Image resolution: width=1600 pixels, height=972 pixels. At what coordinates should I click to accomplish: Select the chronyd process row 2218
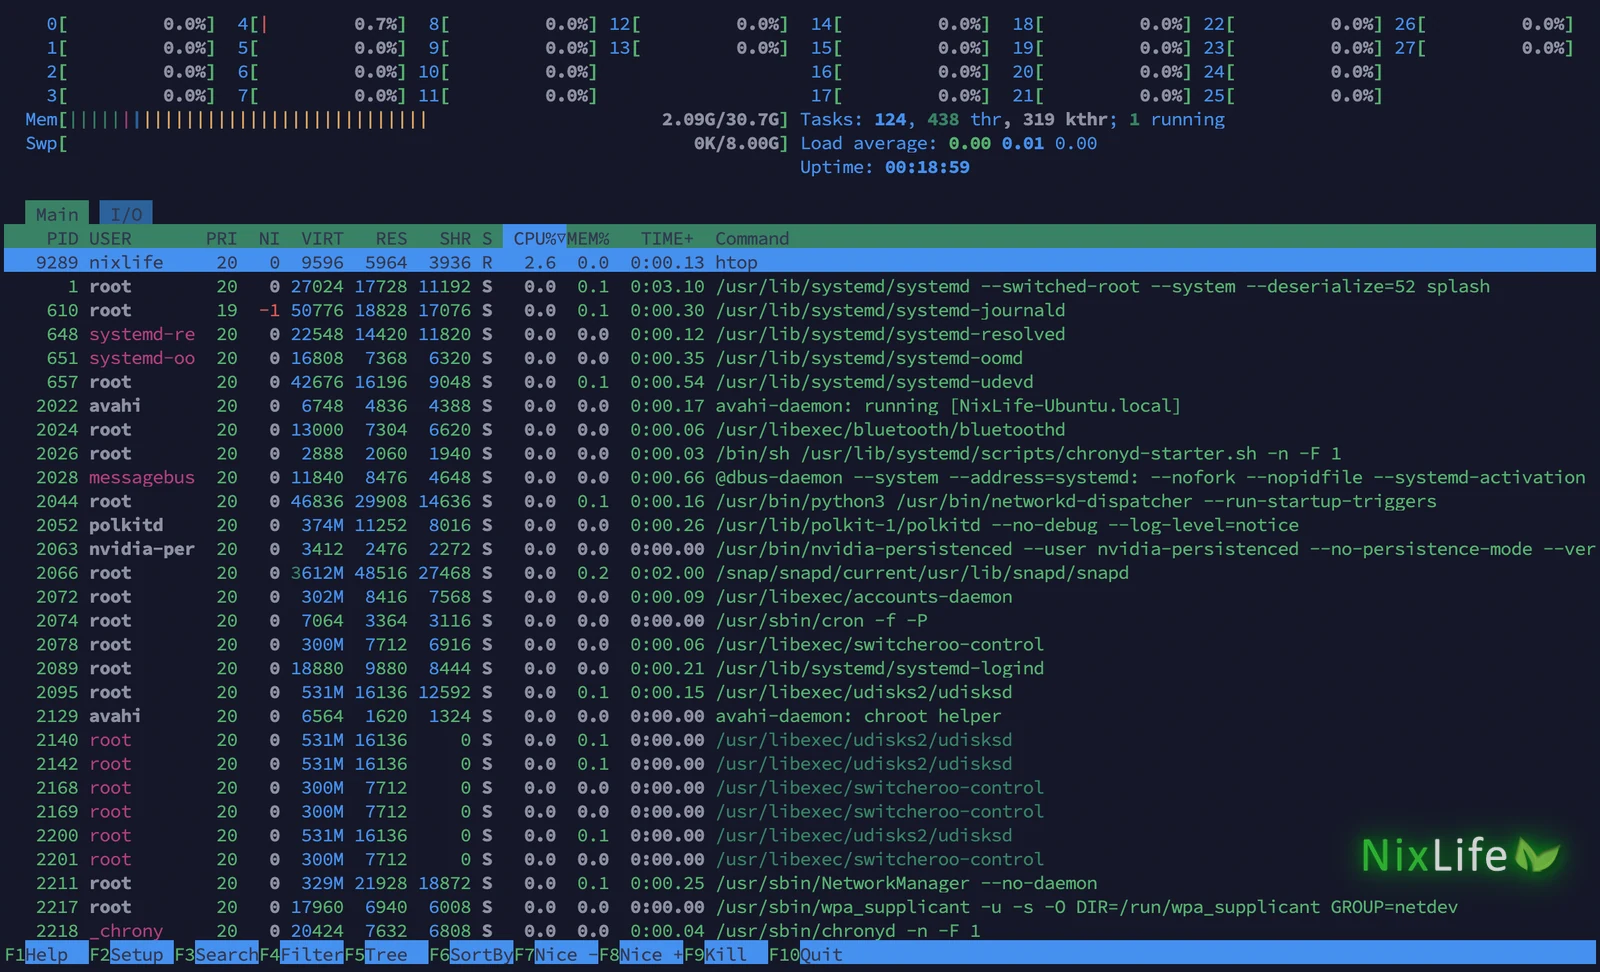800,931
